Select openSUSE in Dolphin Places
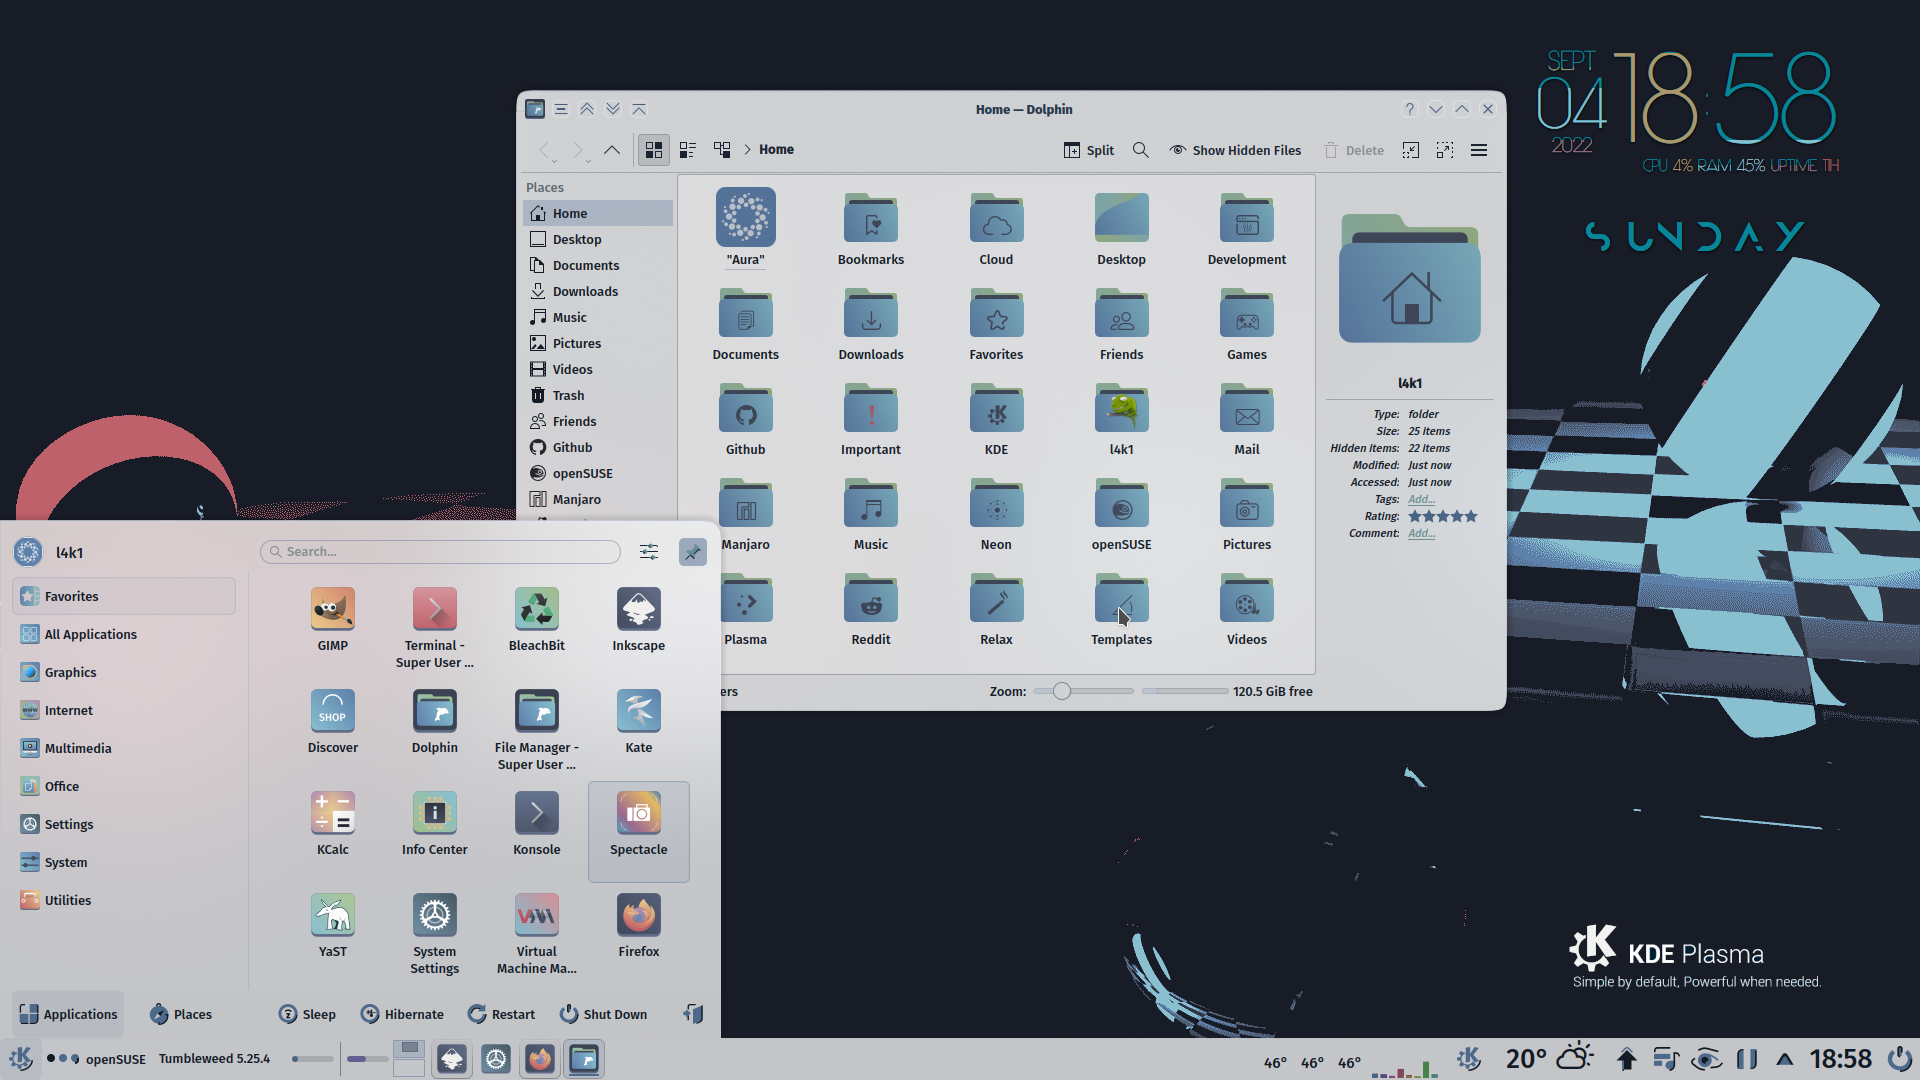 [598, 473]
